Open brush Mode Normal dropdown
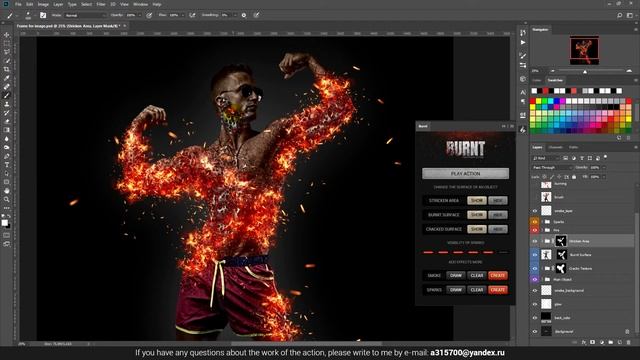This screenshot has width=640, height=360. tap(85, 15)
